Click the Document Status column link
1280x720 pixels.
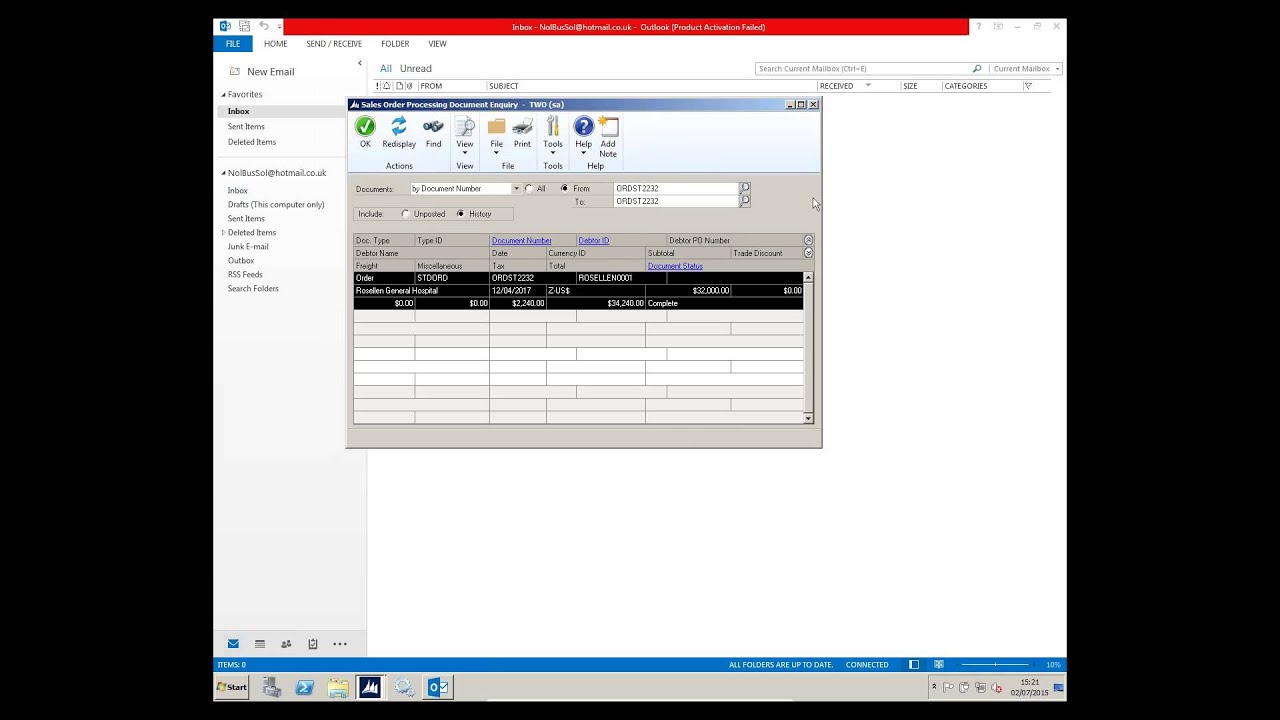point(675,266)
